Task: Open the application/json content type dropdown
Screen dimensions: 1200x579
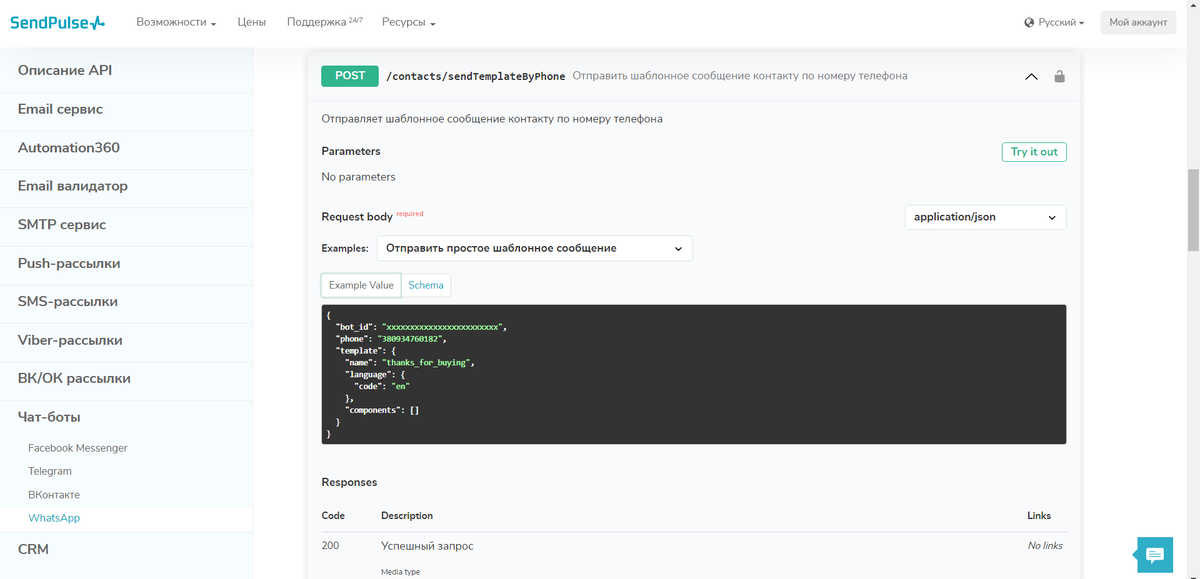Action: point(985,217)
